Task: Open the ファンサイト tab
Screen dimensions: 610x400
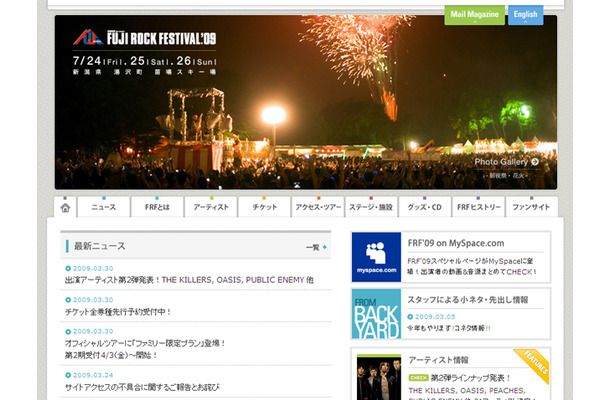Action: [531, 207]
